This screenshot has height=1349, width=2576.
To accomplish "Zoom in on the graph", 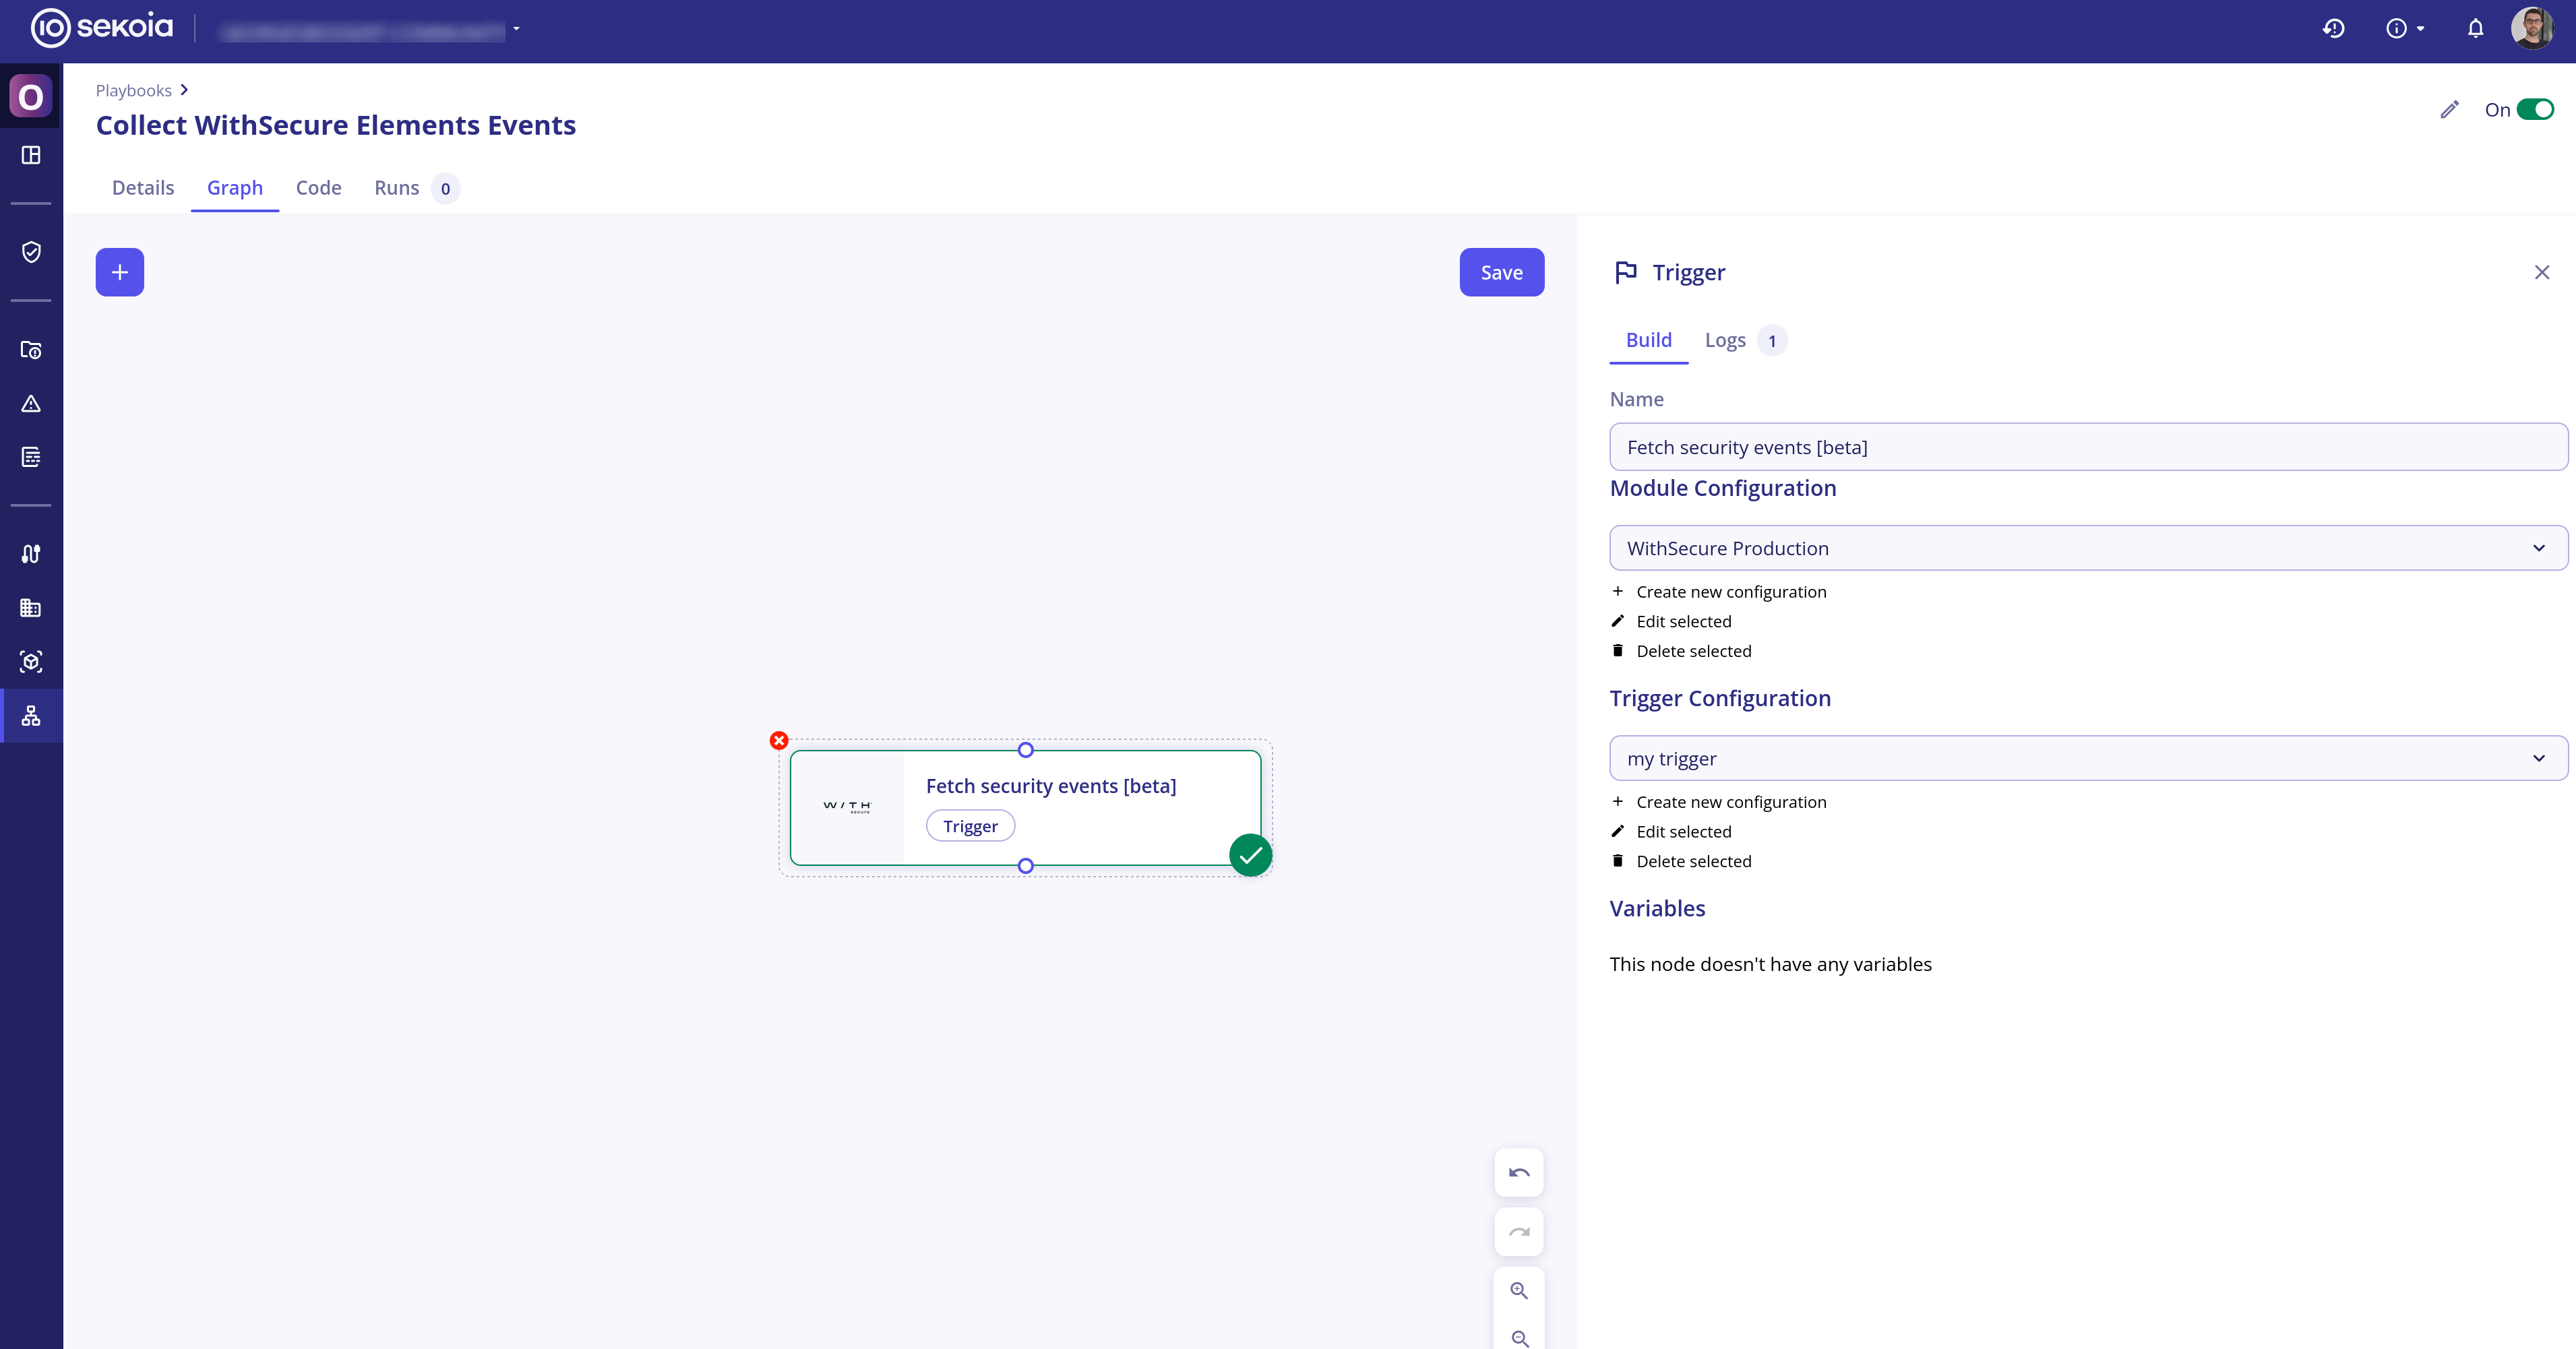I will coord(1519,1290).
